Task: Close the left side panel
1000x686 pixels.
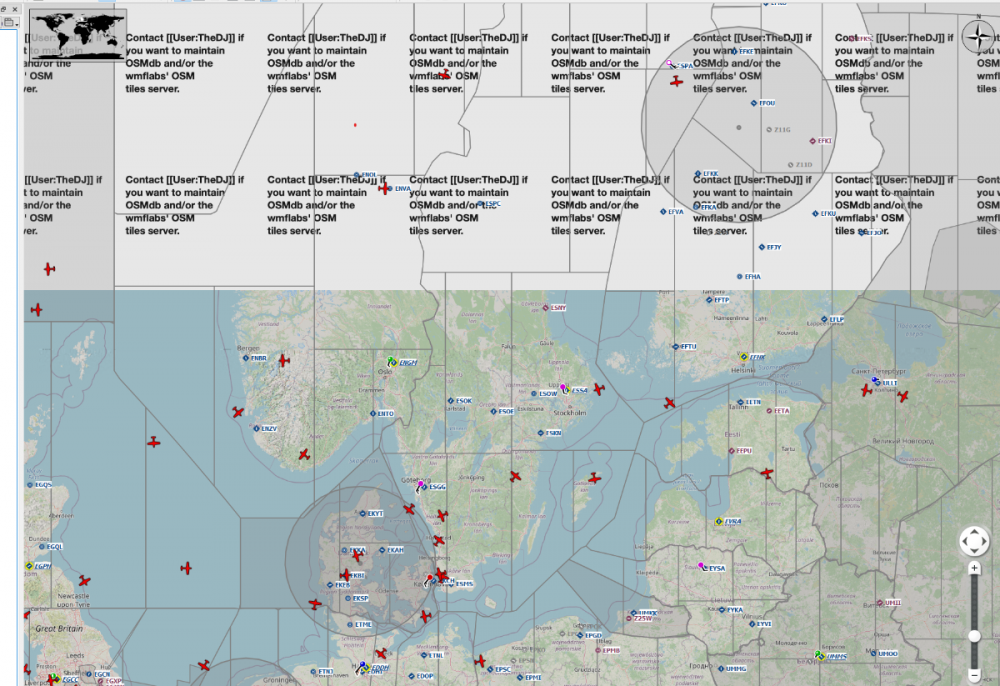Action: click(x=14, y=8)
